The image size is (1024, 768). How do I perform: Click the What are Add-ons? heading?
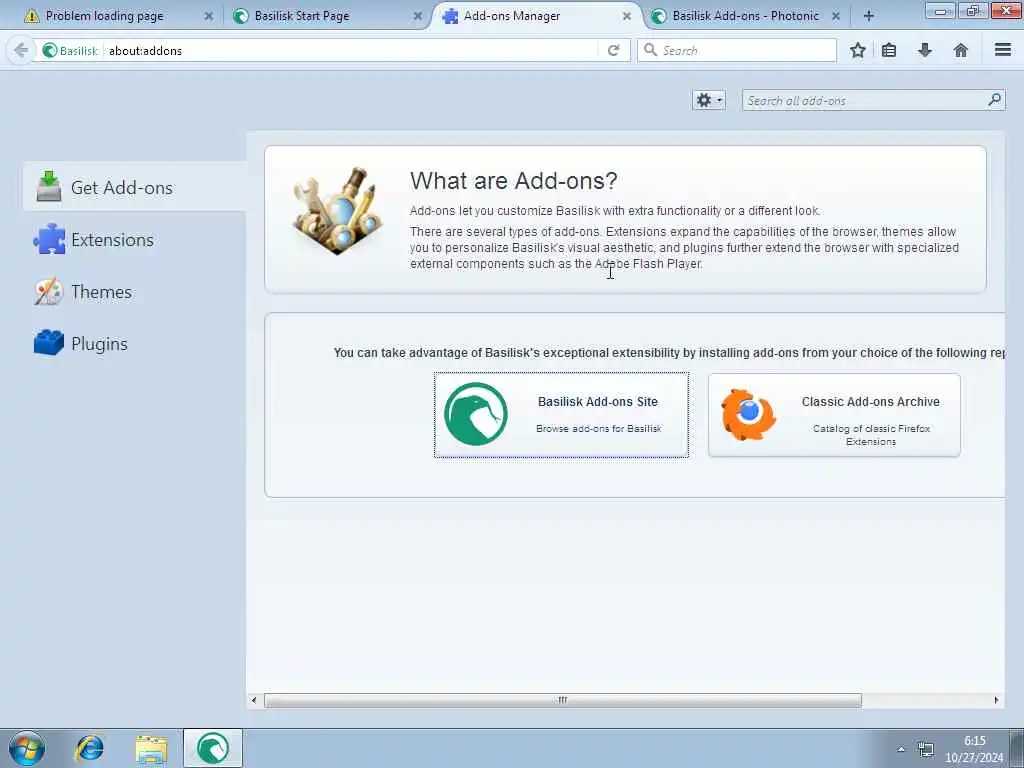tap(513, 181)
